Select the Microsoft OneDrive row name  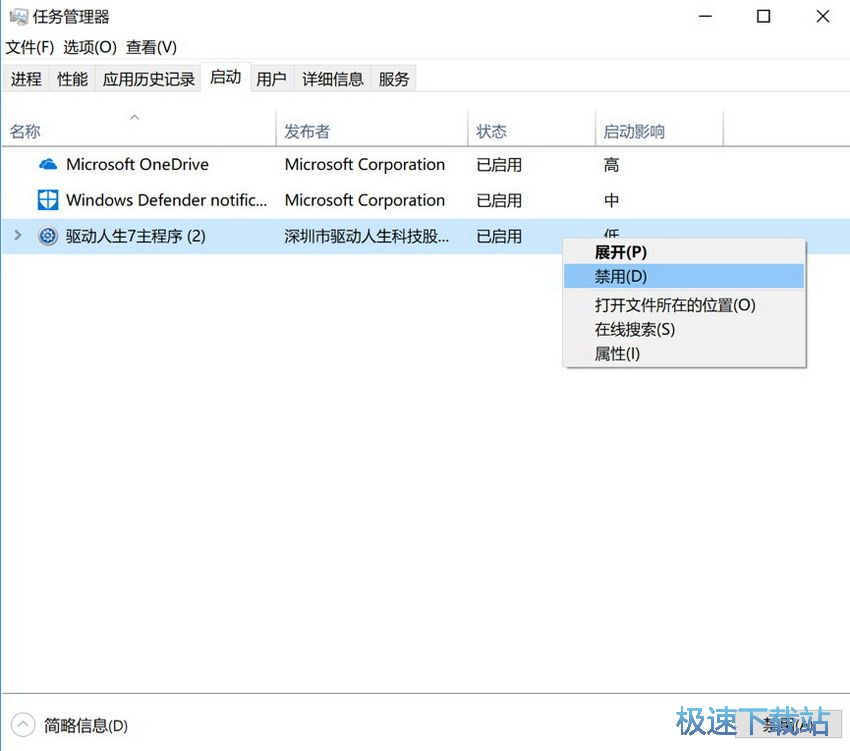[137, 164]
